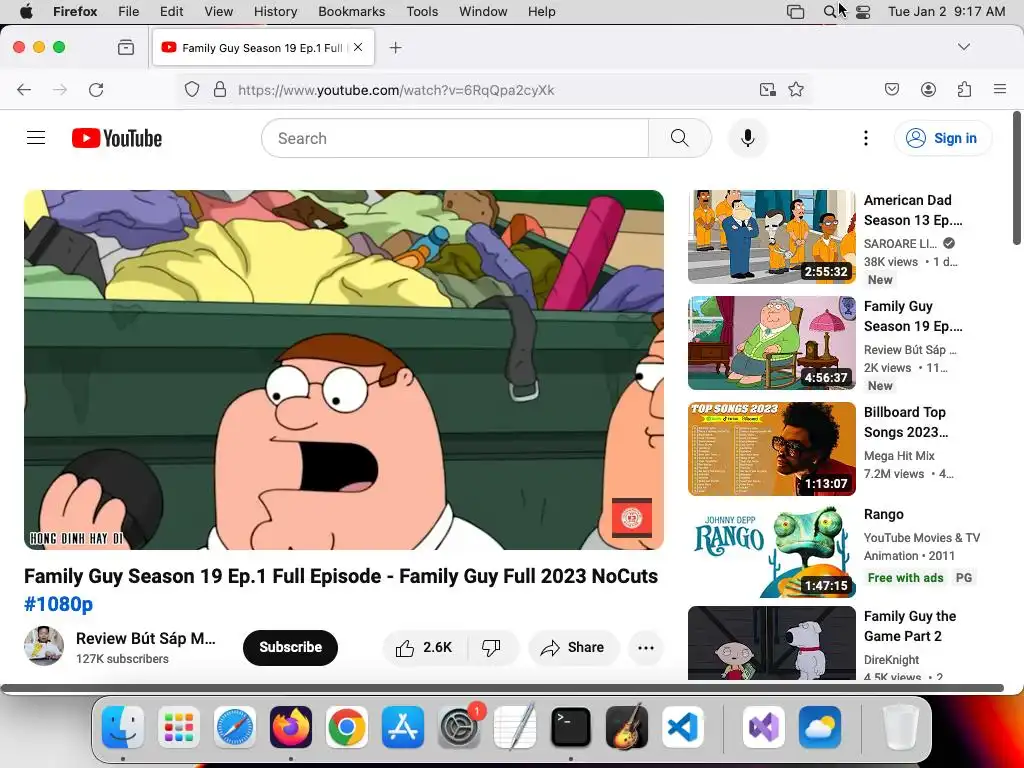Open the Help menu
This screenshot has width=1024, height=768.
(x=541, y=12)
